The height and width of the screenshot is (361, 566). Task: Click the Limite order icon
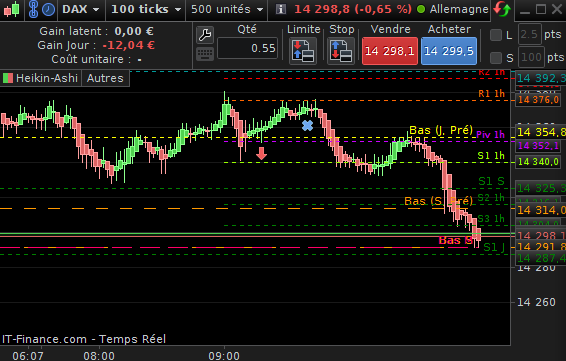tap(303, 51)
